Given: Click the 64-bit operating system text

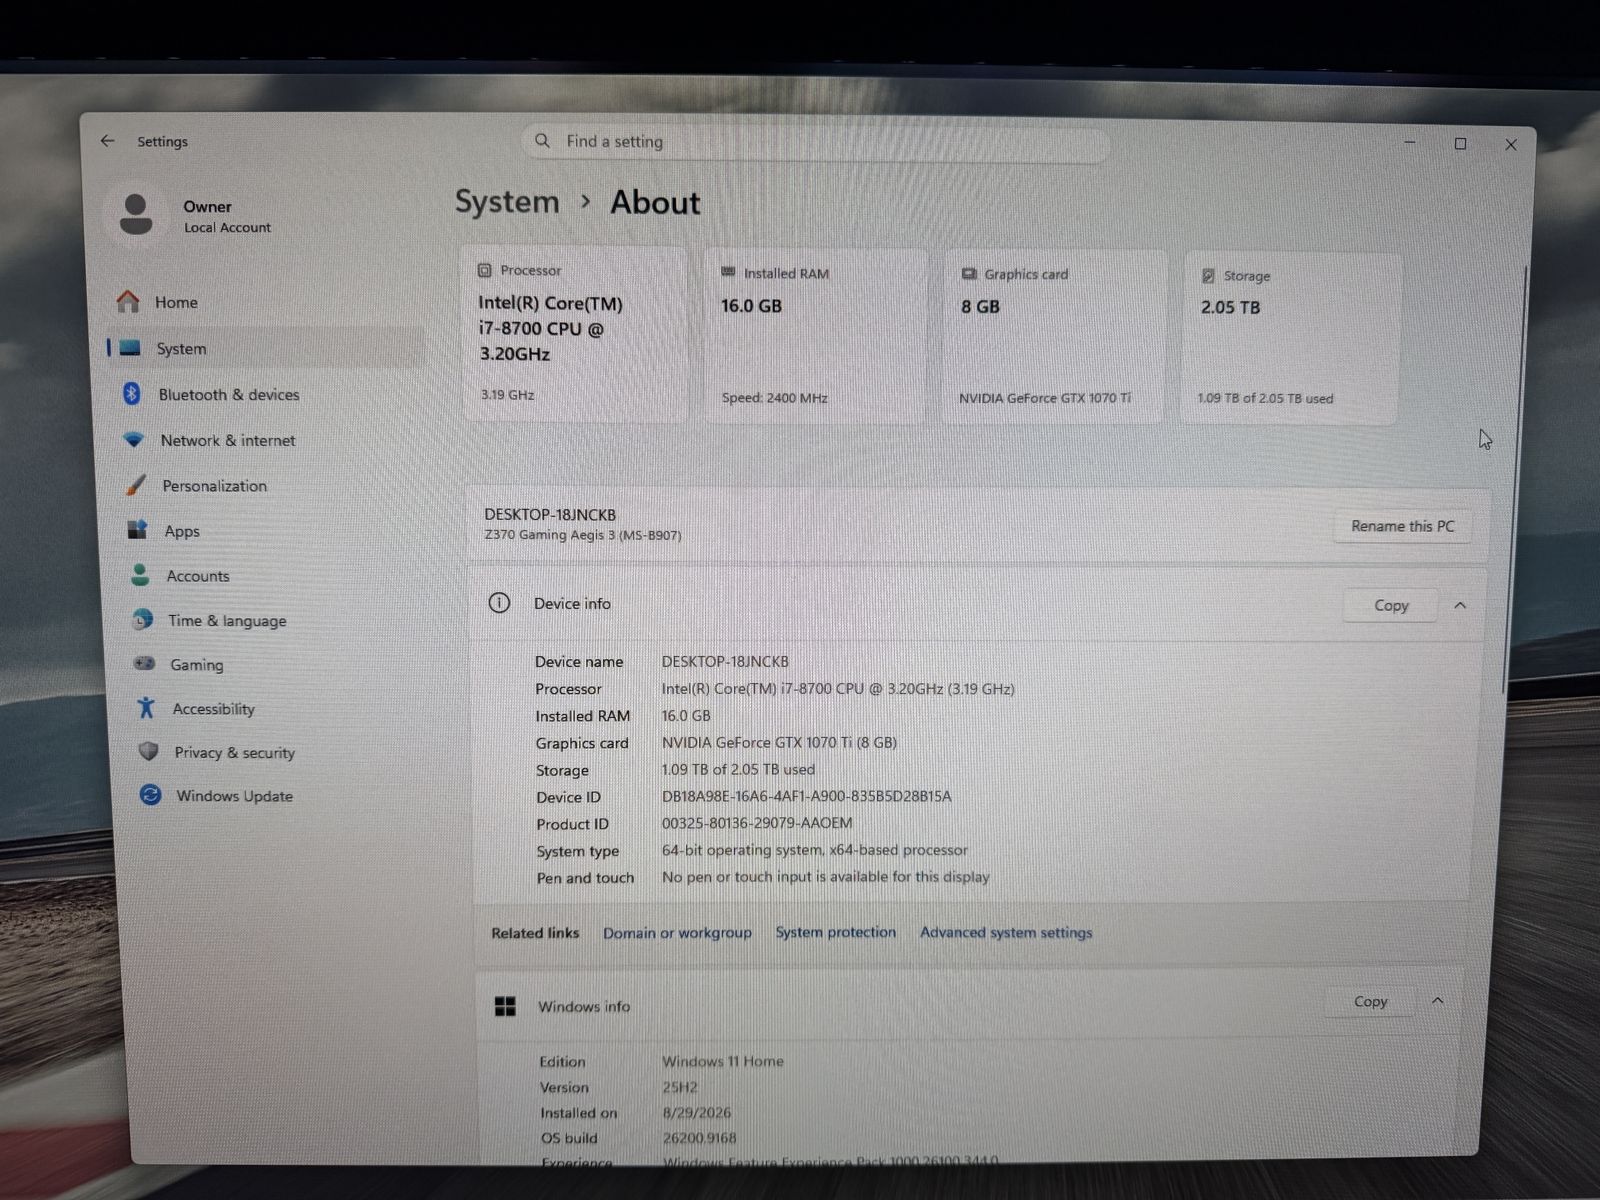Looking at the screenshot, I should 814,850.
